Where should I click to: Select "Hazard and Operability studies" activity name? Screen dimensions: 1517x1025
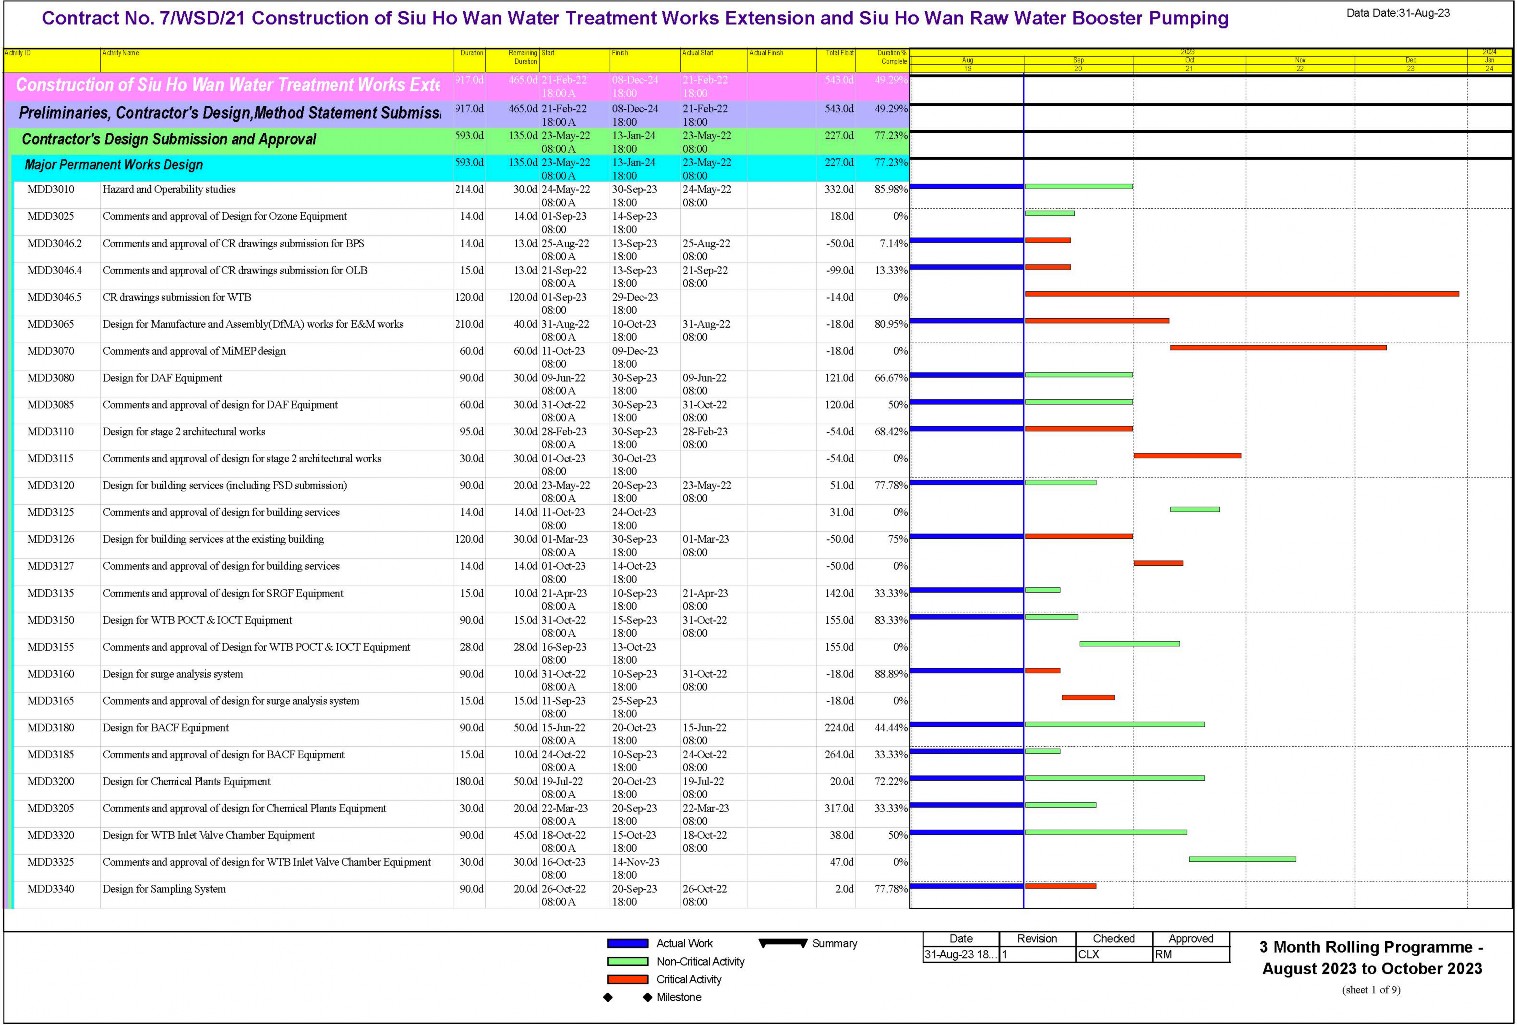(x=169, y=190)
